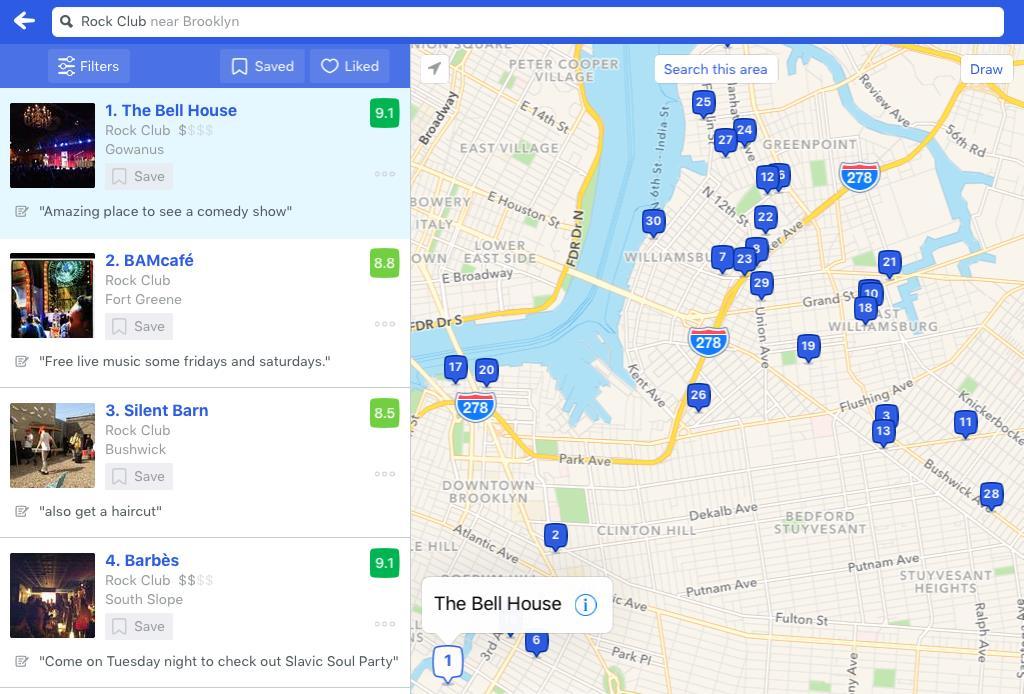This screenshot has height=694, width=1024.
Task: Show Saved places
Action: tap(262, 66)
